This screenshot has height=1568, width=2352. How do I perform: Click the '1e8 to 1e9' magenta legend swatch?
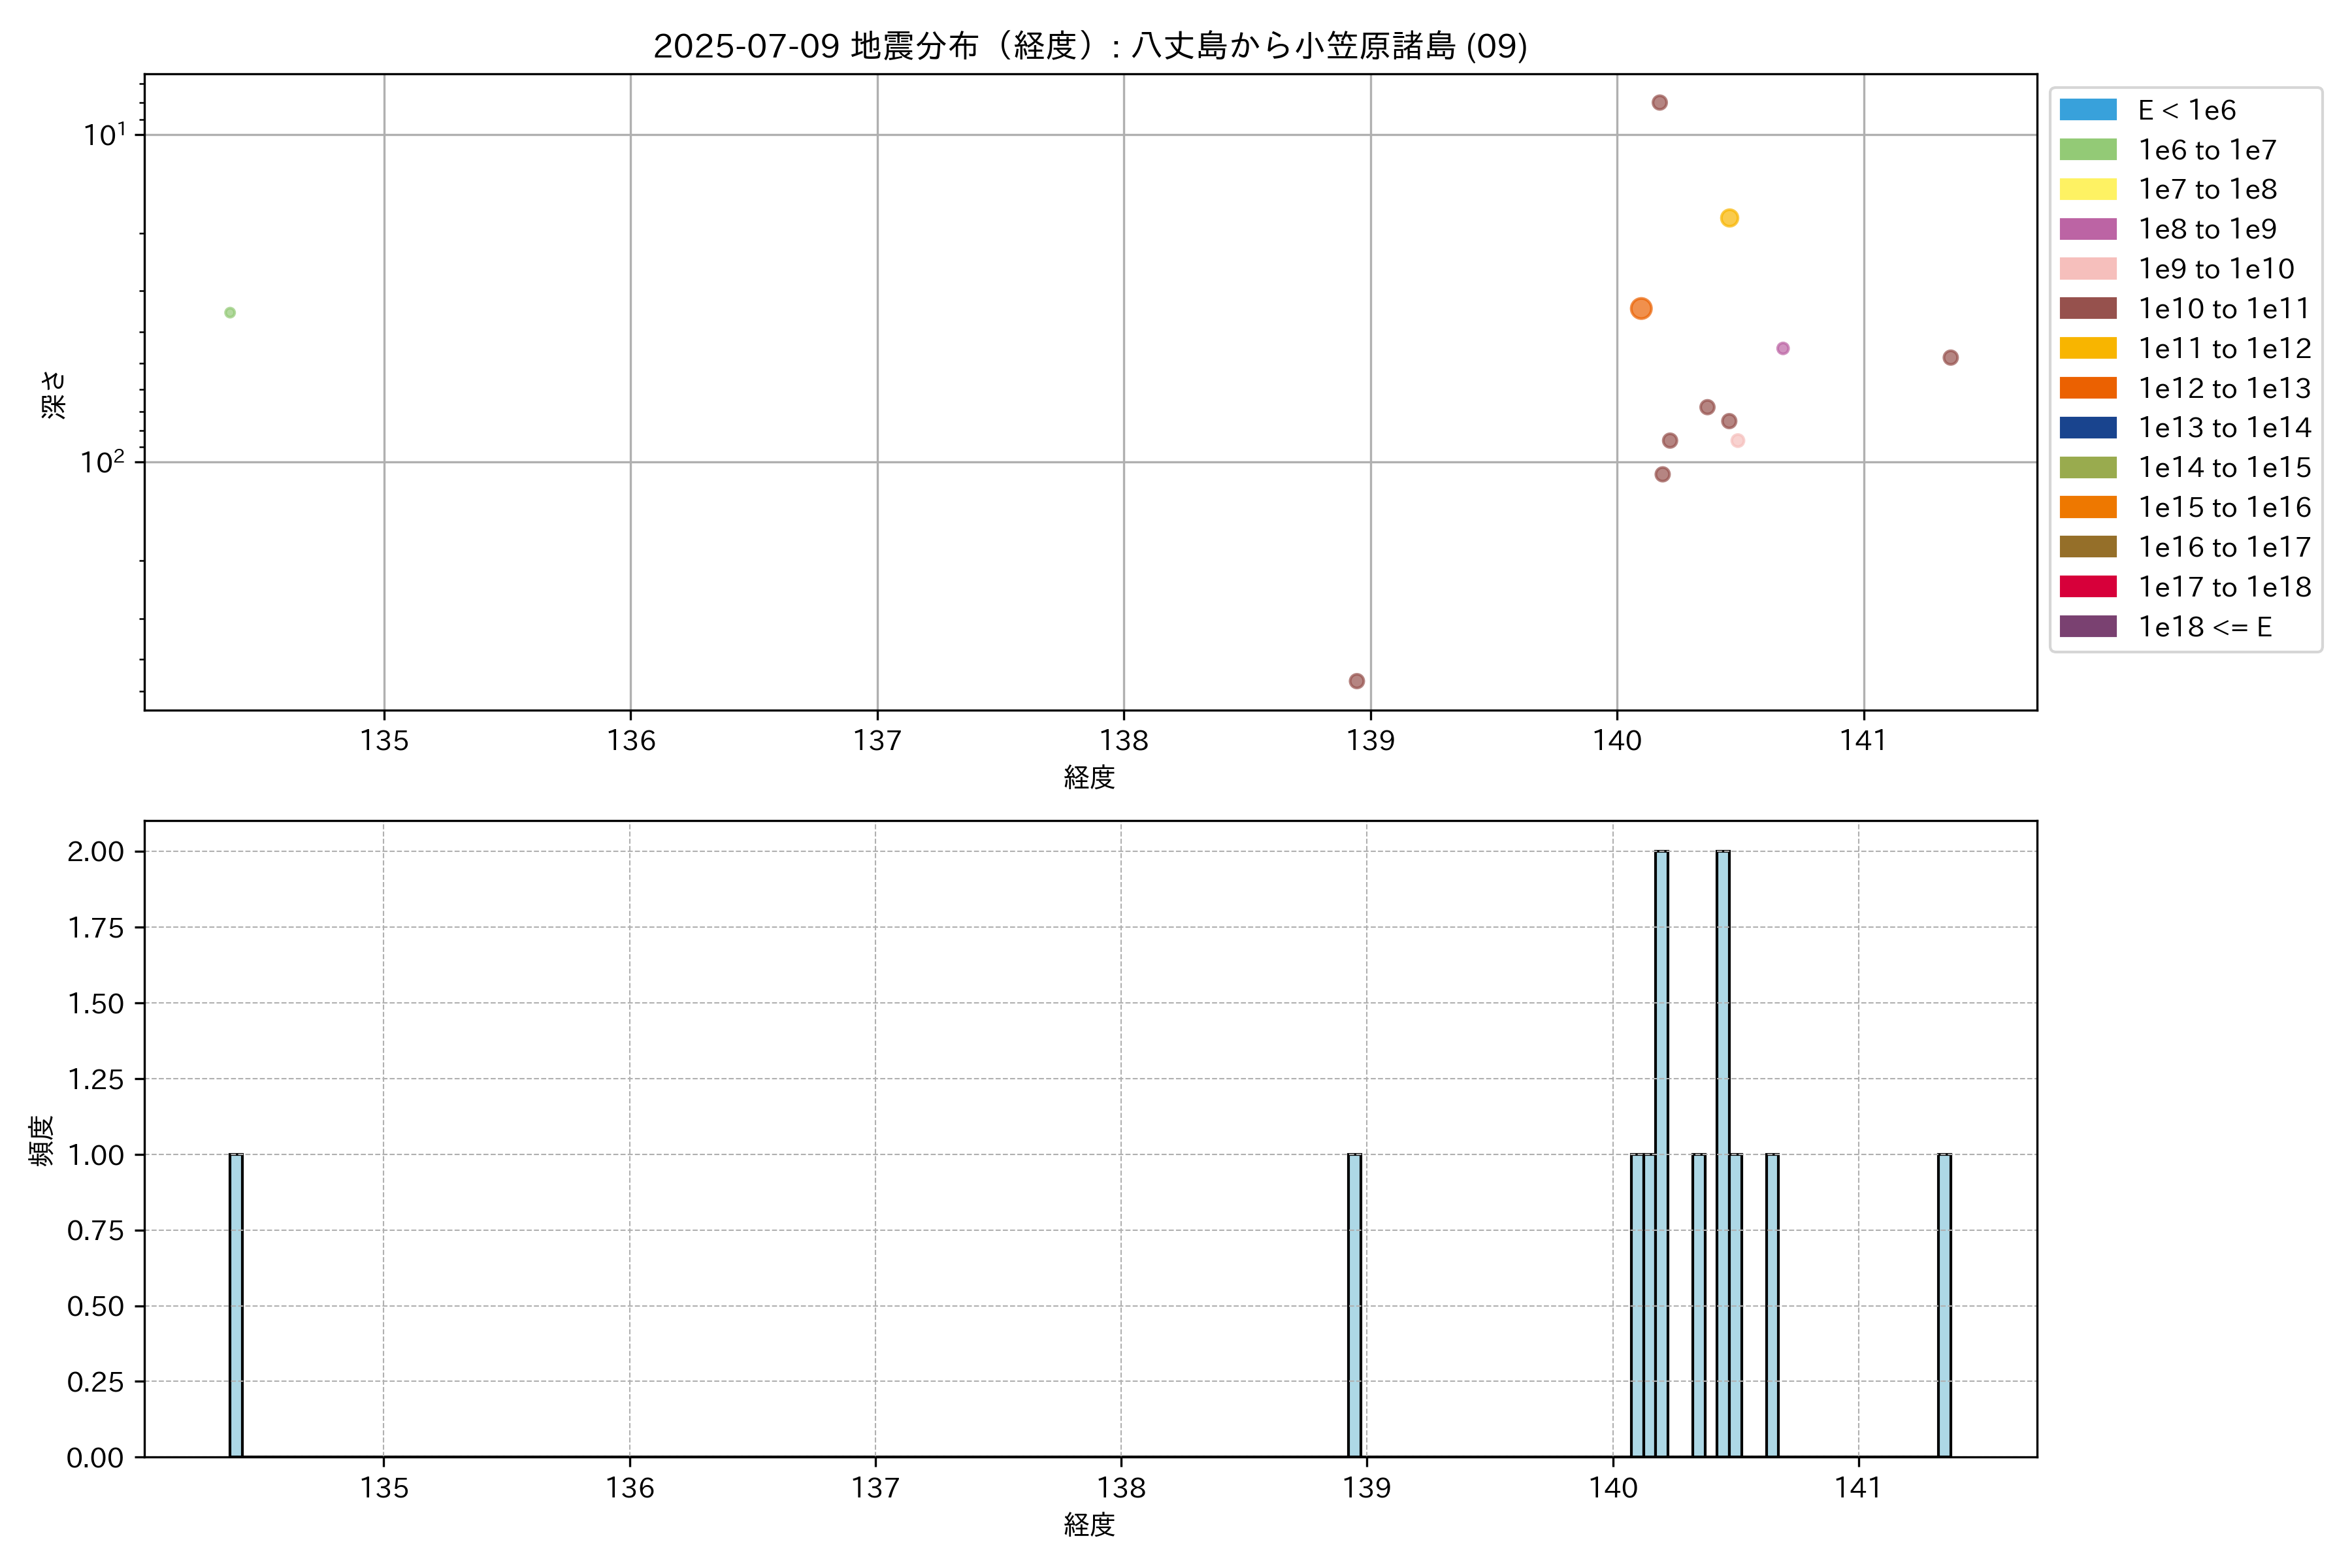[x=2087, y=229]
